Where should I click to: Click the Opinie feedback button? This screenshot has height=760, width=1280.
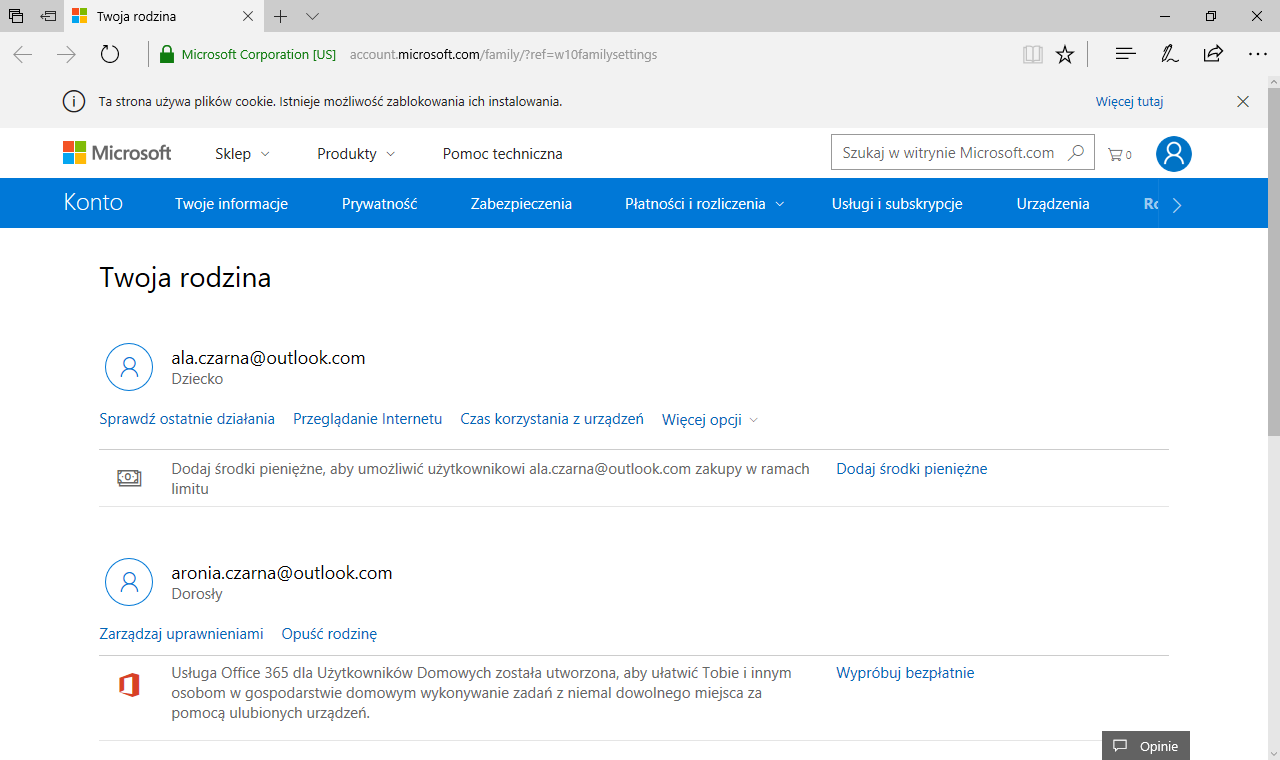click(1146, 746)
